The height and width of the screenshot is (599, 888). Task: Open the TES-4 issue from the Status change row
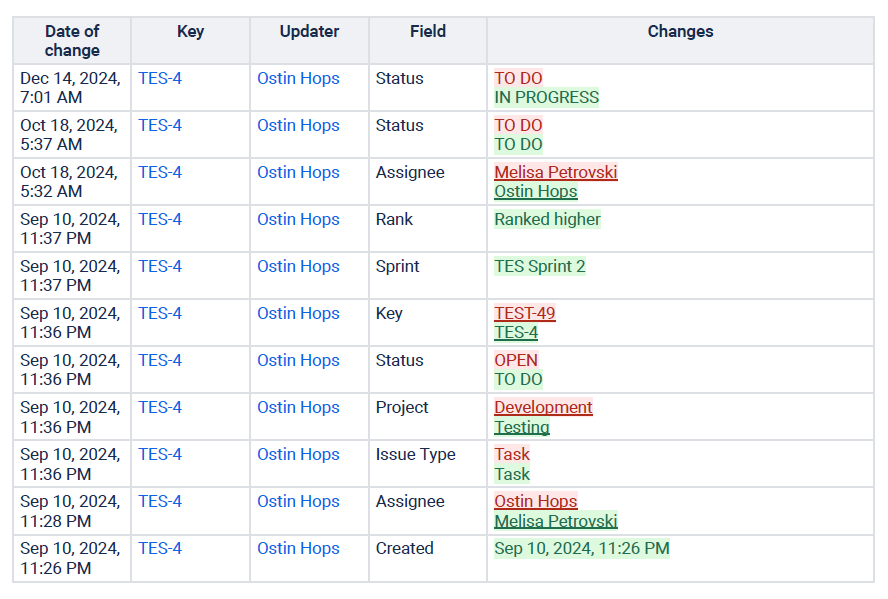tap(159, 78)
